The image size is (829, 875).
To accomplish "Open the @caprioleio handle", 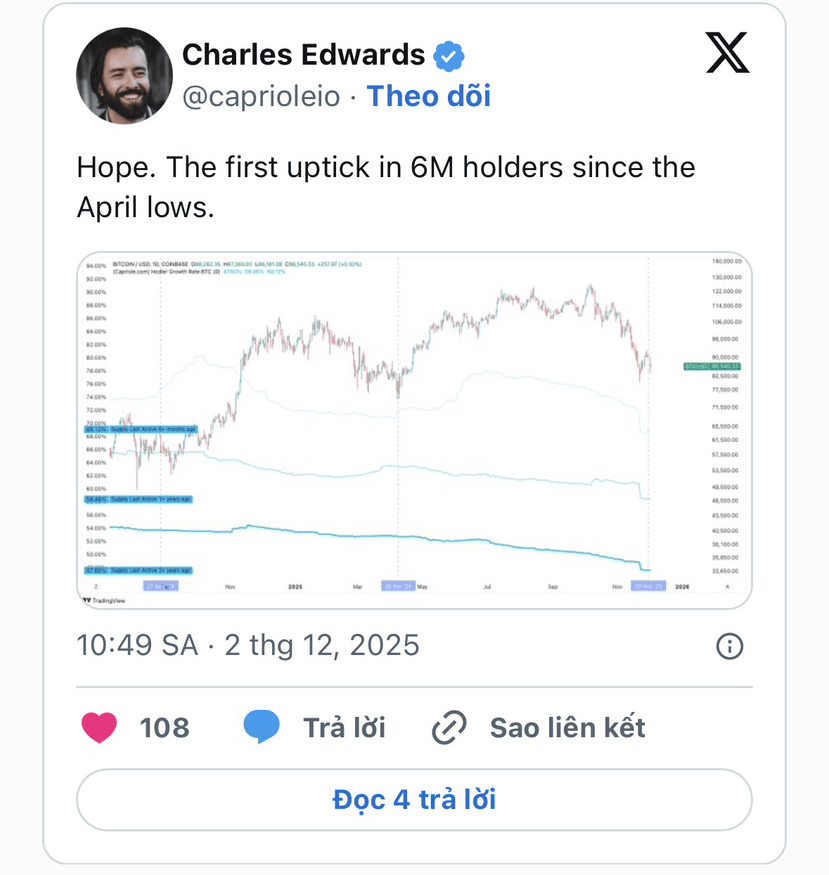I will pos(261,97).
